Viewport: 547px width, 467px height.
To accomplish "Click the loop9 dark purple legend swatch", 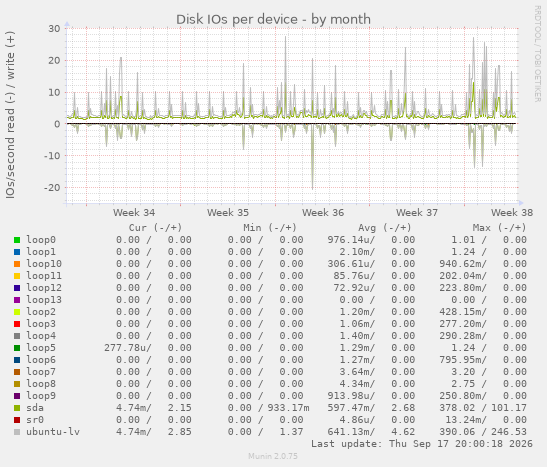I will click(17, 396).
